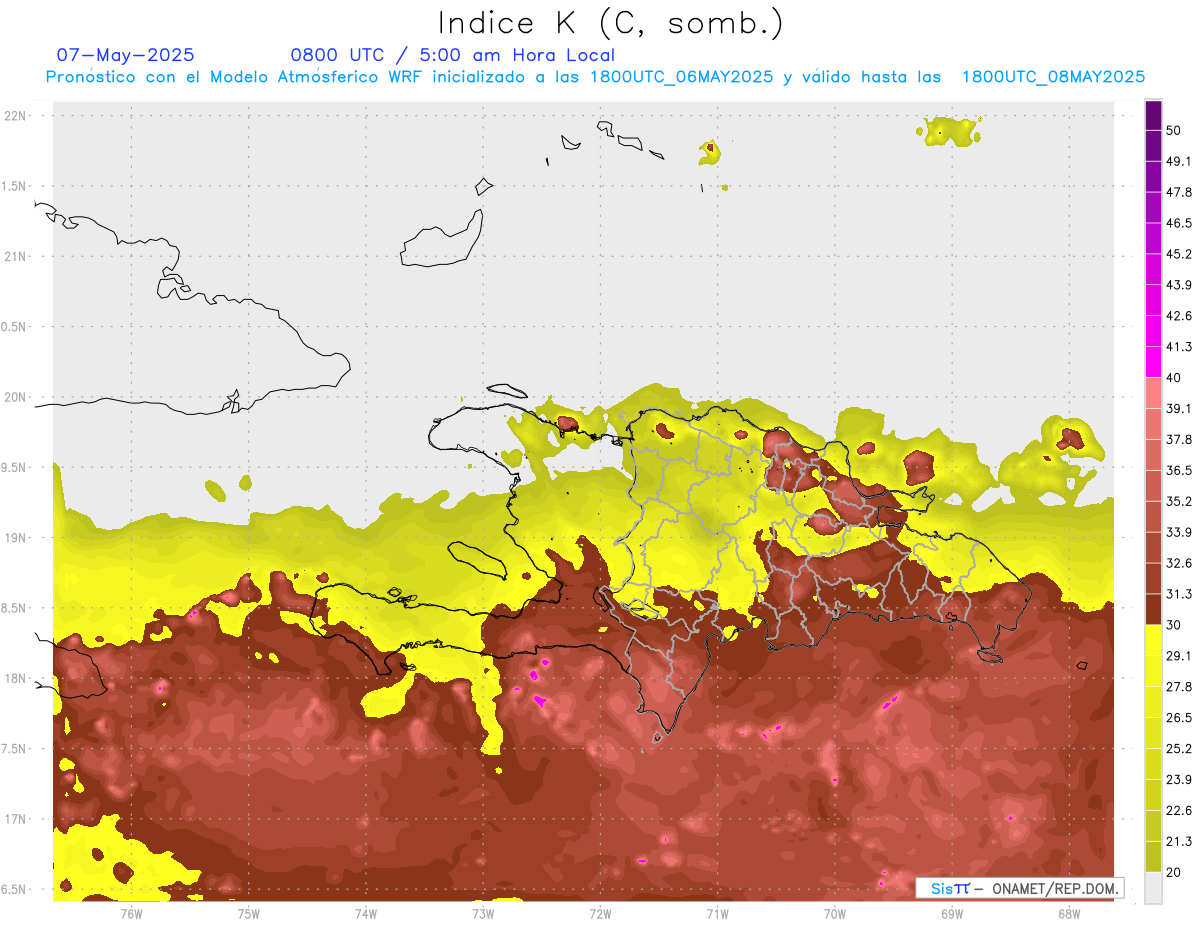Pick the salmon swatch between 39.1 and 40
This screenshot has height=927, width=1200.
coord(1153,393)
